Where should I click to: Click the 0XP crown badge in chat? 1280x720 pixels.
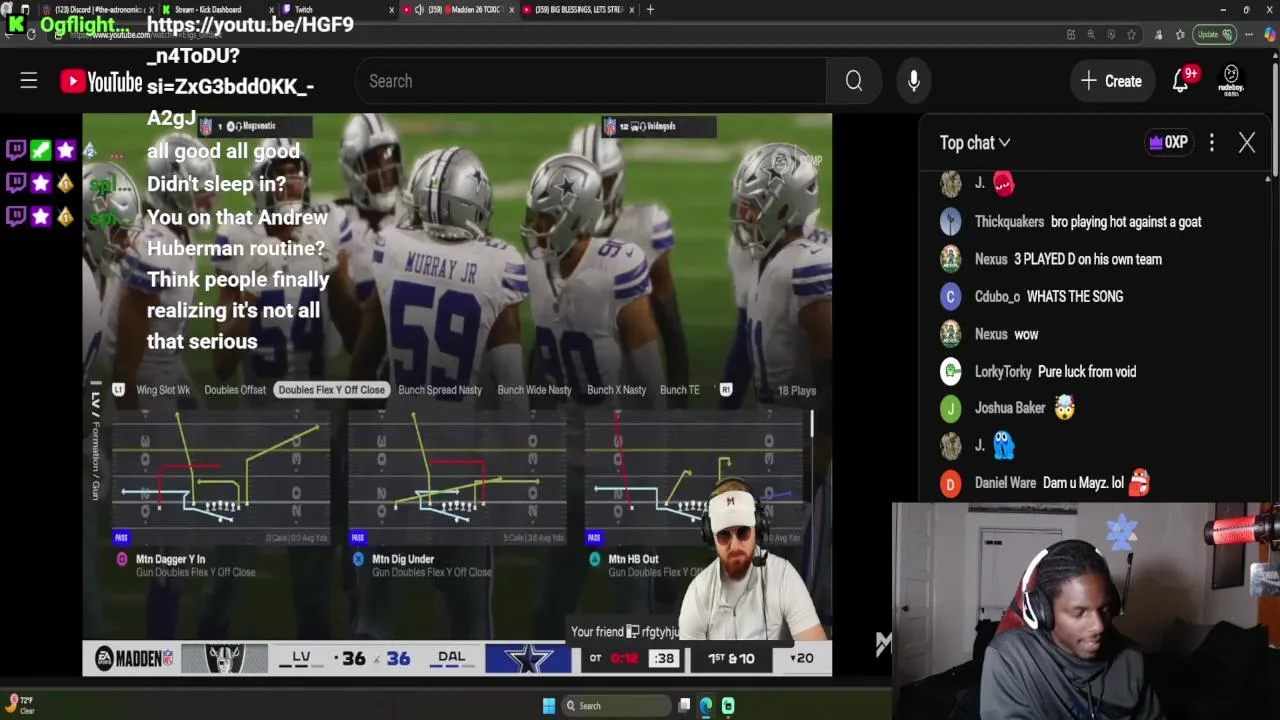[1167, 142]
